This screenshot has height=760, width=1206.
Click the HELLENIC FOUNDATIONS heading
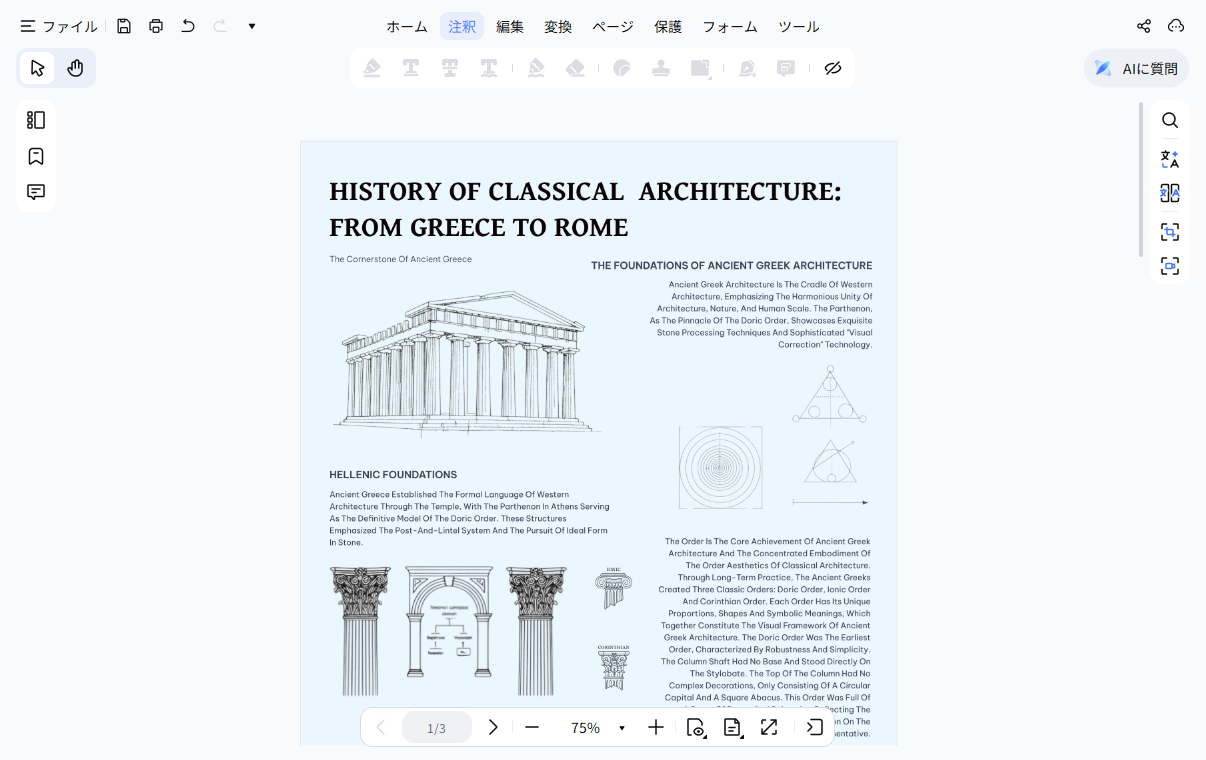(393, 475)
